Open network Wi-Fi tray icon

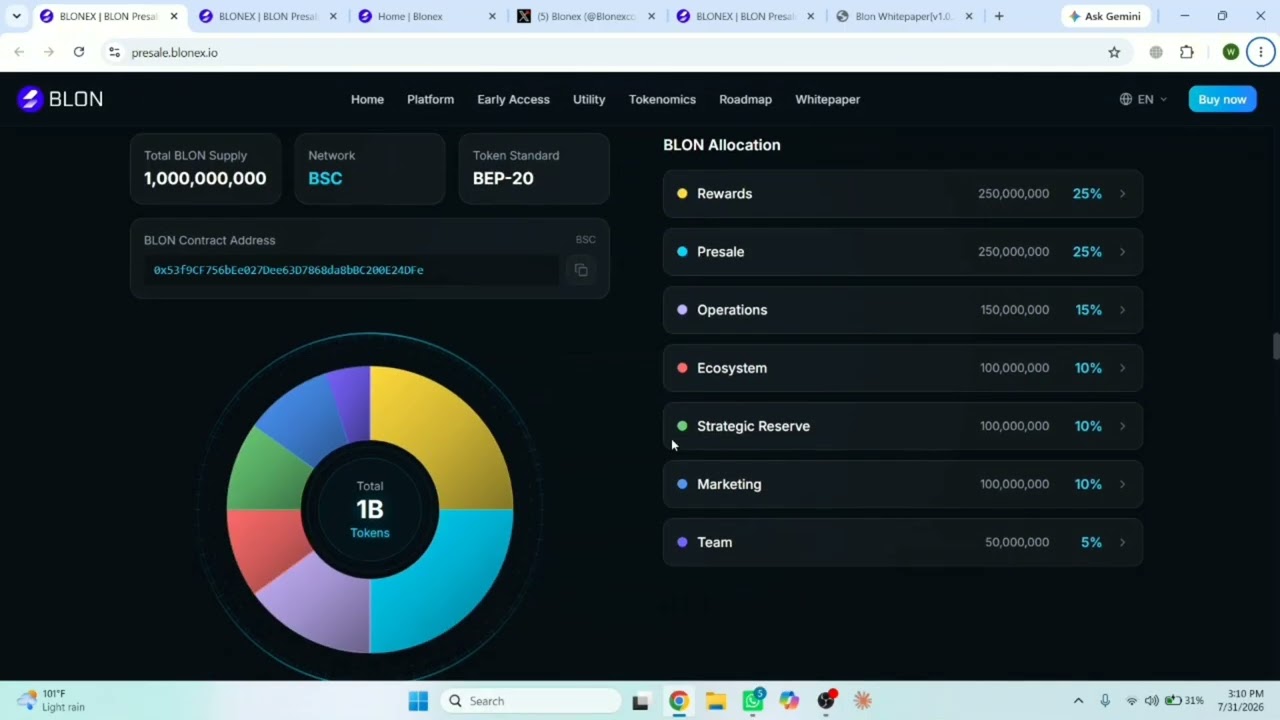click(1132, 701)
